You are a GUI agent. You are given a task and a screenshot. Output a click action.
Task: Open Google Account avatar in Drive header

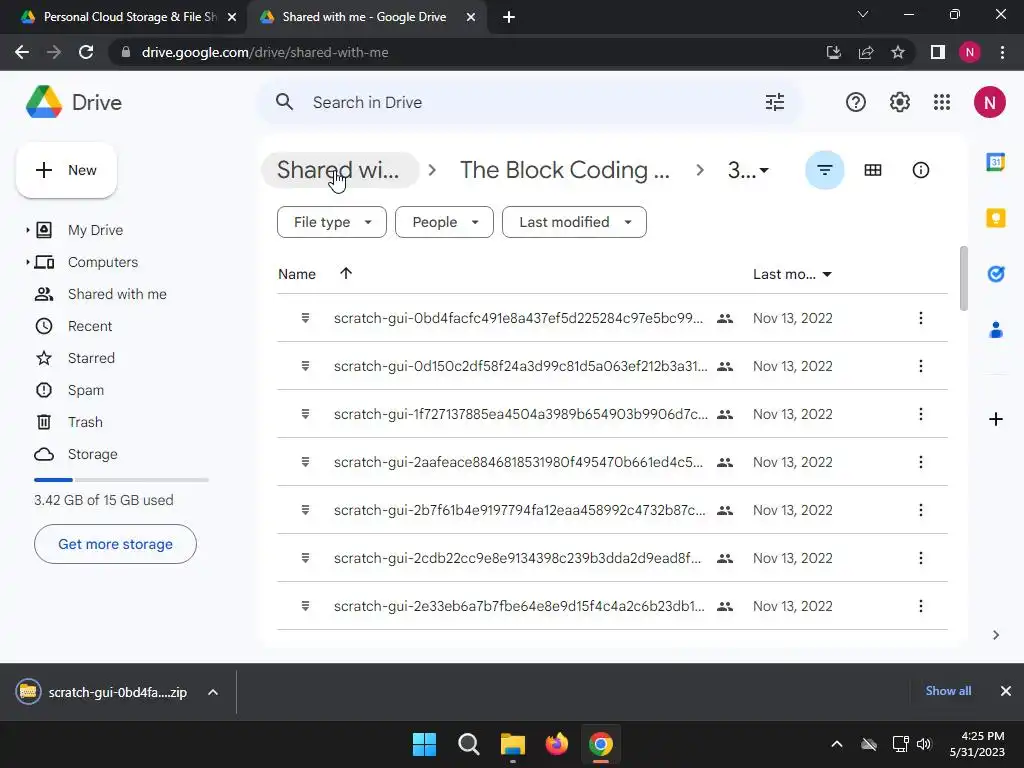pyautogui.click(x=989, y=102)
